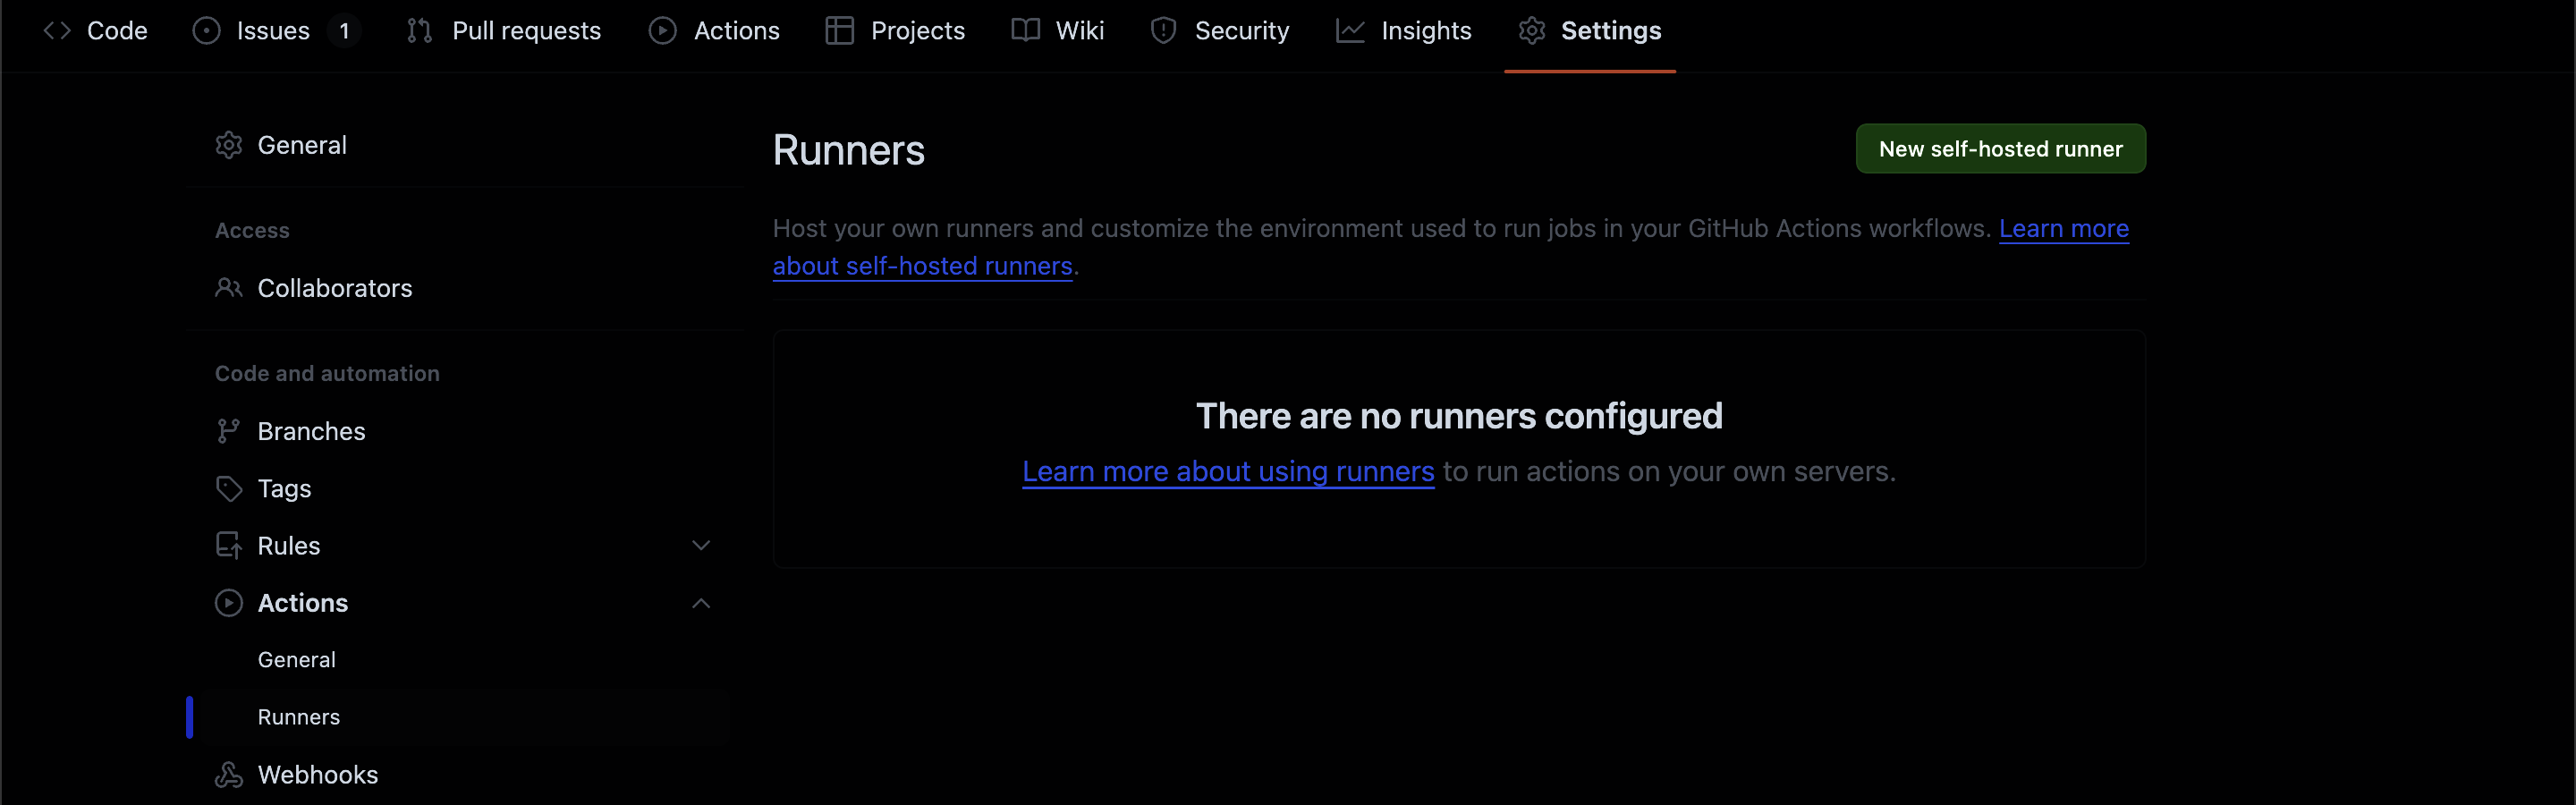2576x805 pixels.
Task: Click the Webhooks icon in sidebar
Action: (x=229, y=775)
